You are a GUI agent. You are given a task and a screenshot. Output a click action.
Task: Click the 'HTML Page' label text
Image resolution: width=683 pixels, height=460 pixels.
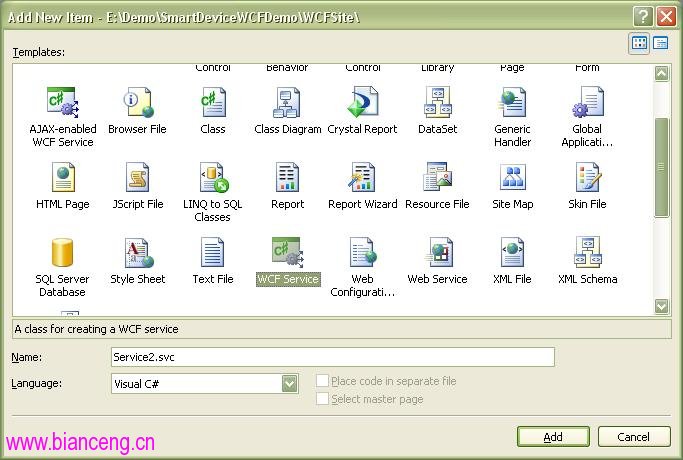point(63,204)
